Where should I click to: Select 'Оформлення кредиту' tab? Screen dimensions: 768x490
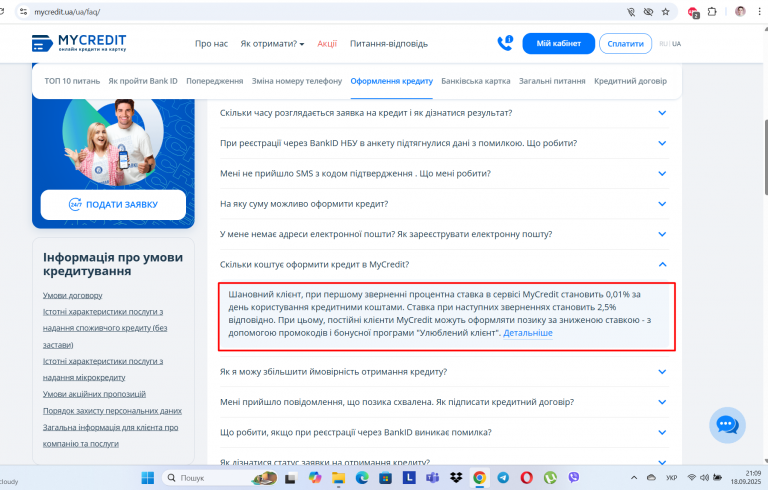click(391, 81)
